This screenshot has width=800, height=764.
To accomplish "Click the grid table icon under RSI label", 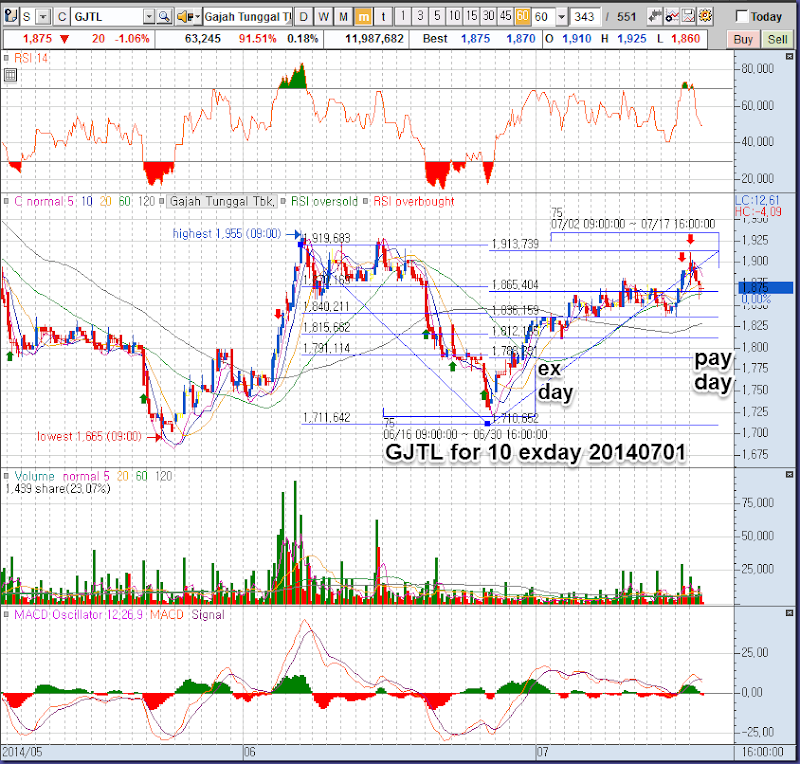I will 10,76.
